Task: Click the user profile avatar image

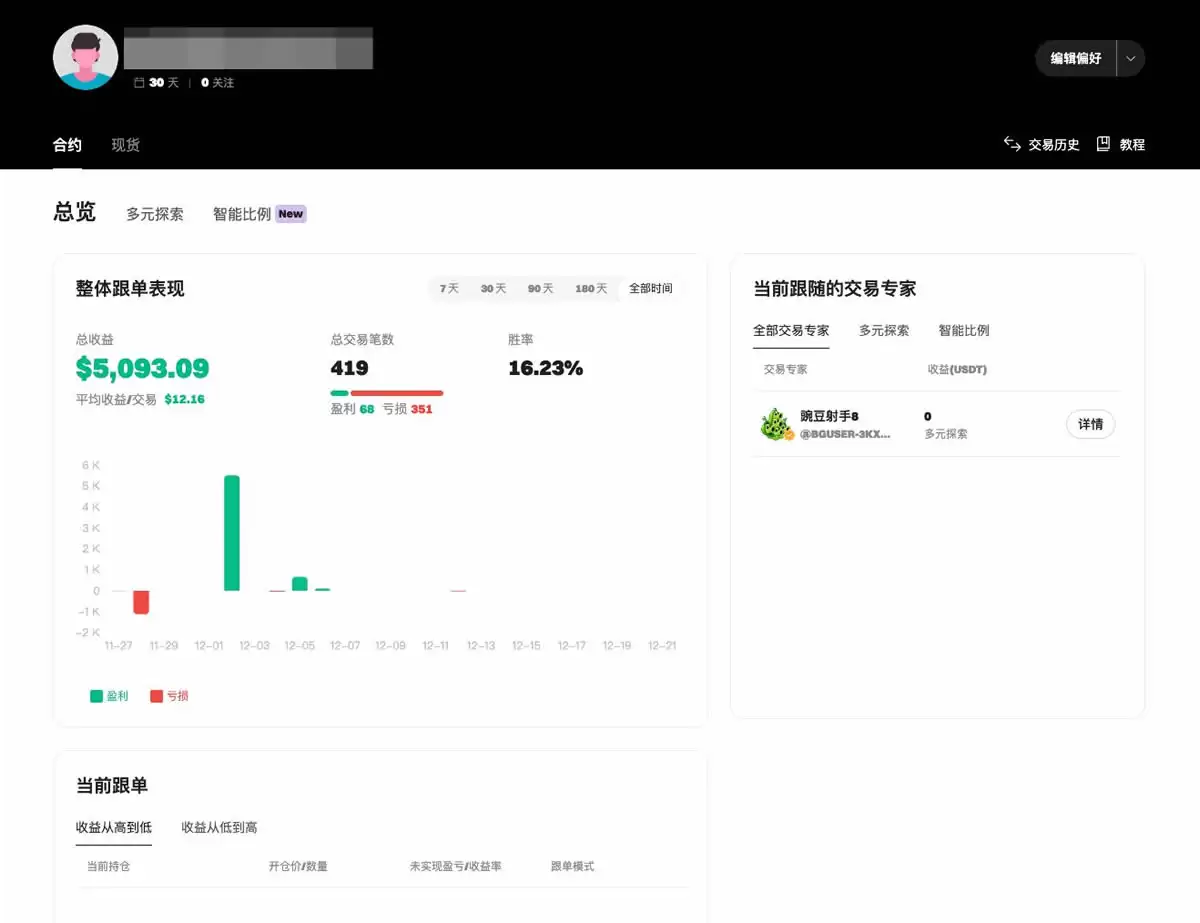Action: click(85, 57)
